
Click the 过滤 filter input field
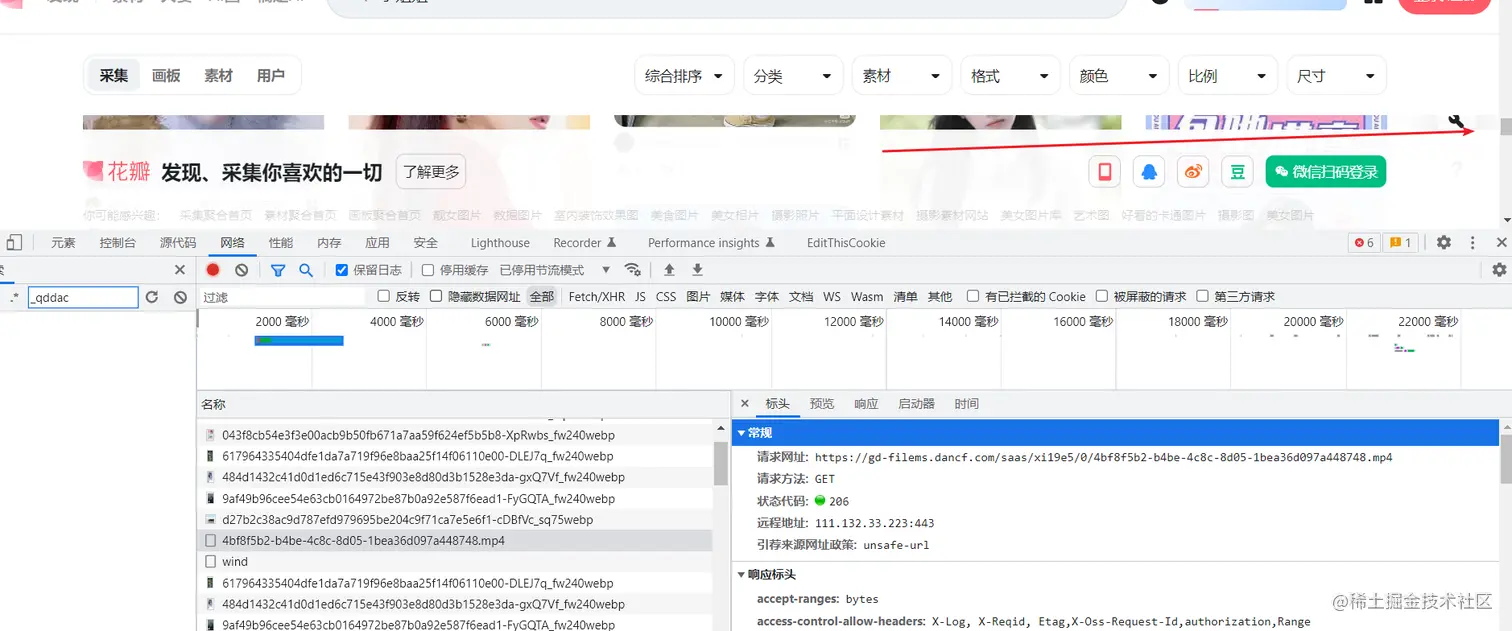point(284,297)
